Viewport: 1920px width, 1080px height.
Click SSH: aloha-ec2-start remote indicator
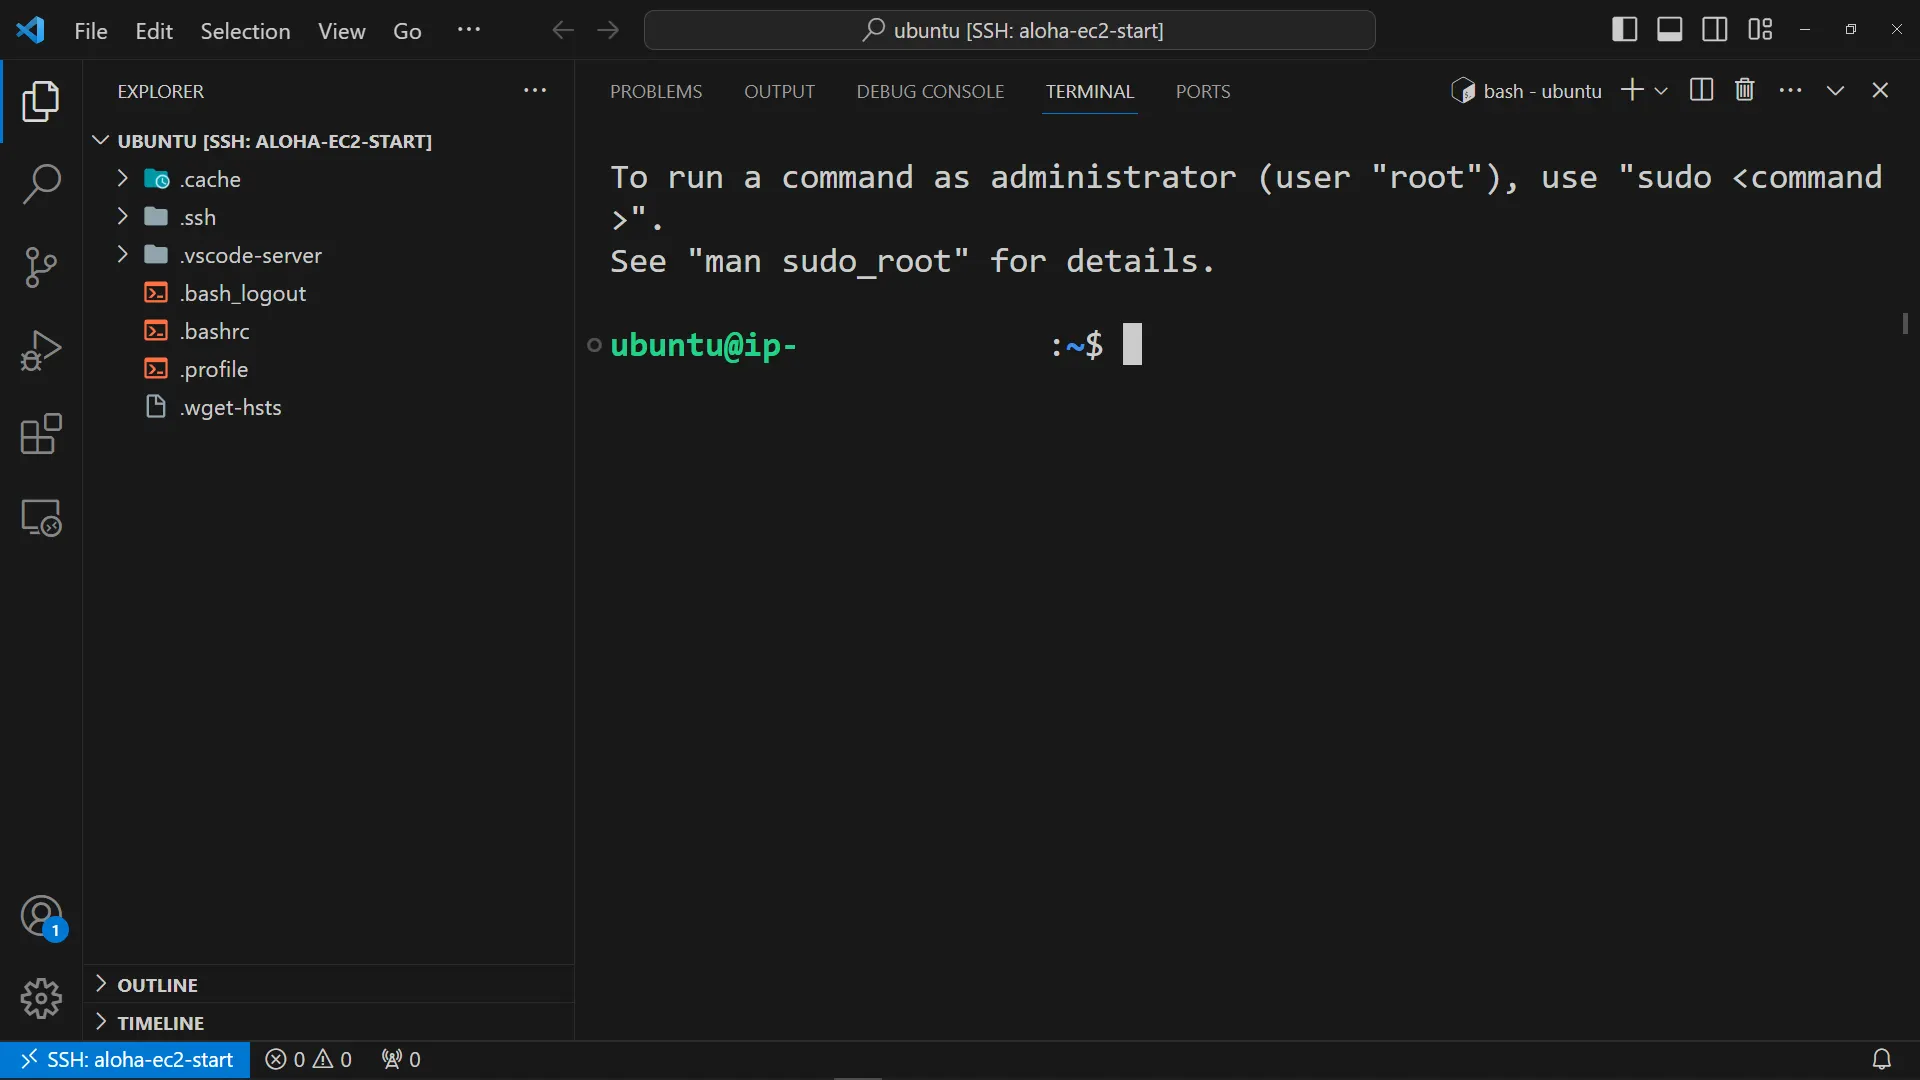[x=125, y=1059]
